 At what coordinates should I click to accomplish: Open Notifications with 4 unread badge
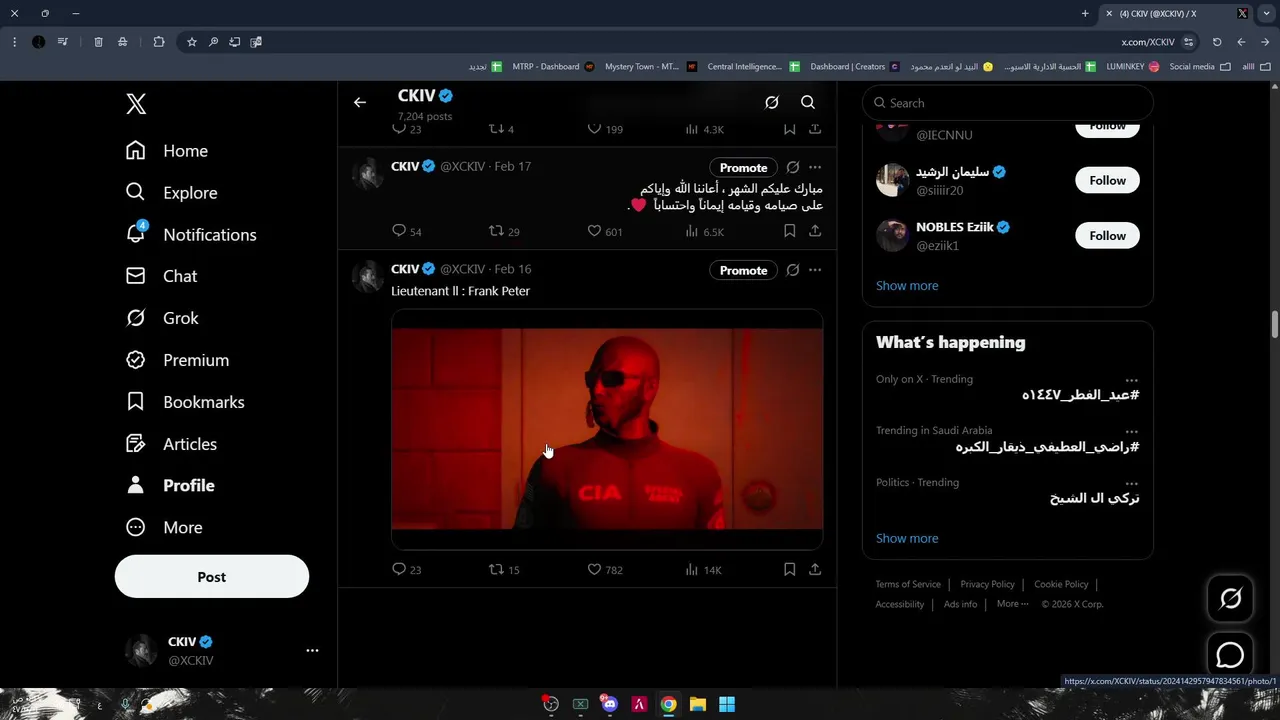tap(191, 235)
